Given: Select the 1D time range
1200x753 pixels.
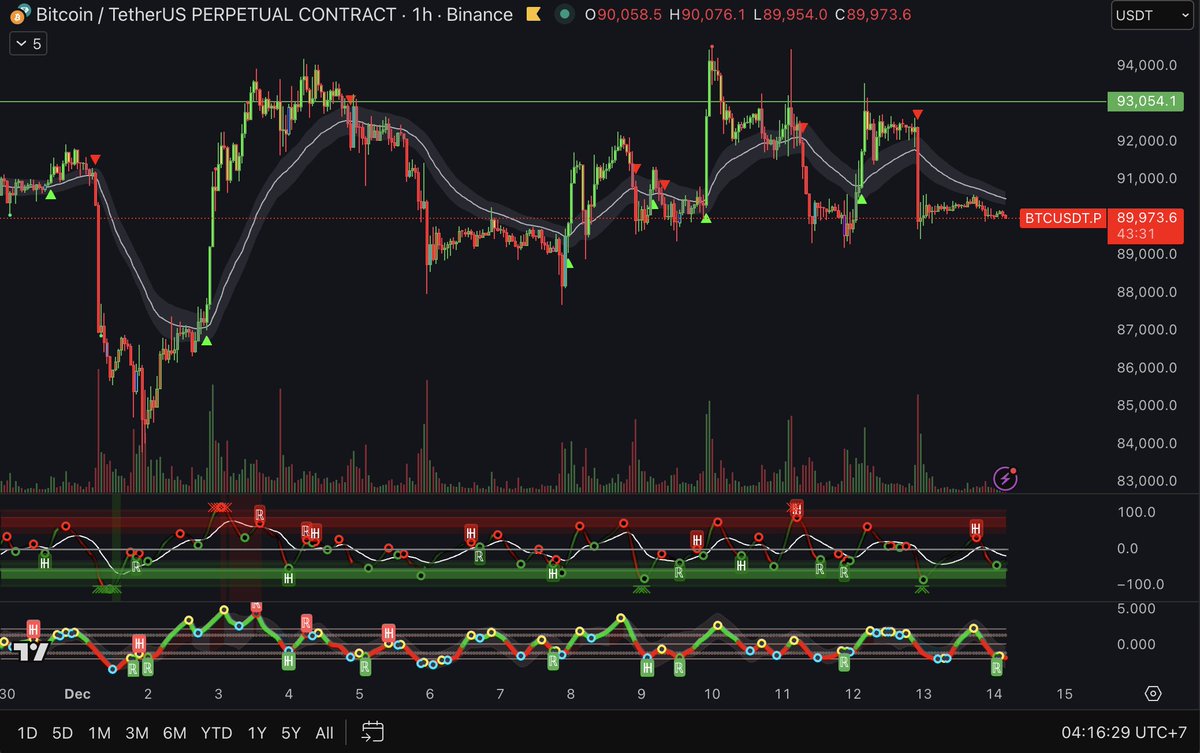Looking at the screenshot, I should point(27,733).
